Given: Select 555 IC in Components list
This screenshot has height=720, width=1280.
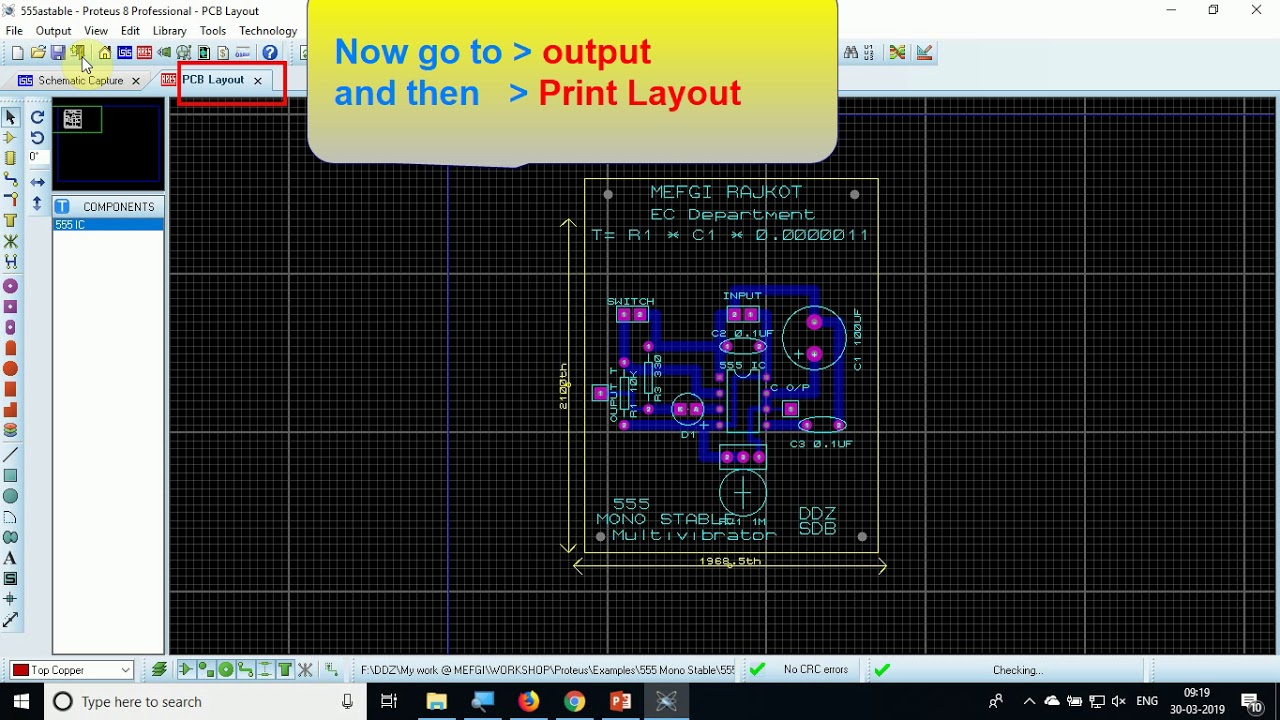Looking at the screenshot, I should pyautogui.click(x=108, y=225).
